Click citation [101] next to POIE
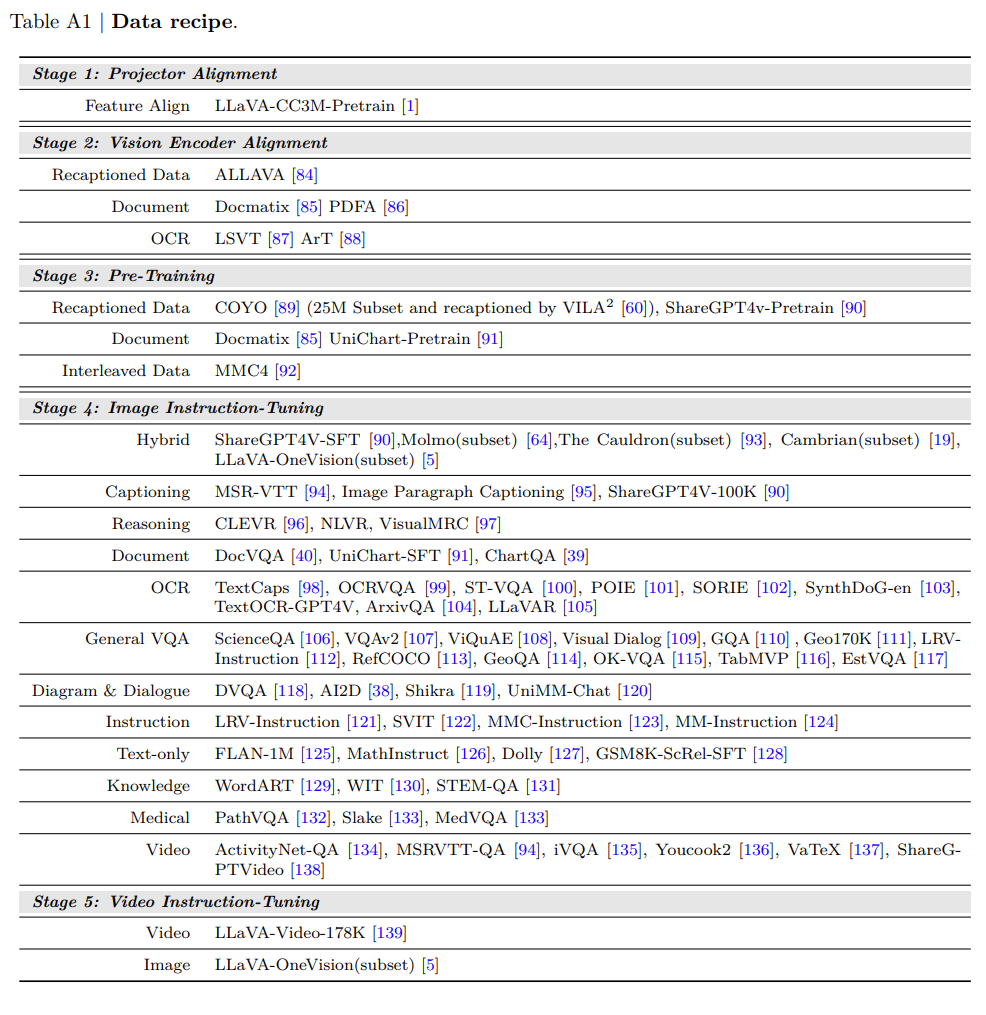 tap(662, 588)
